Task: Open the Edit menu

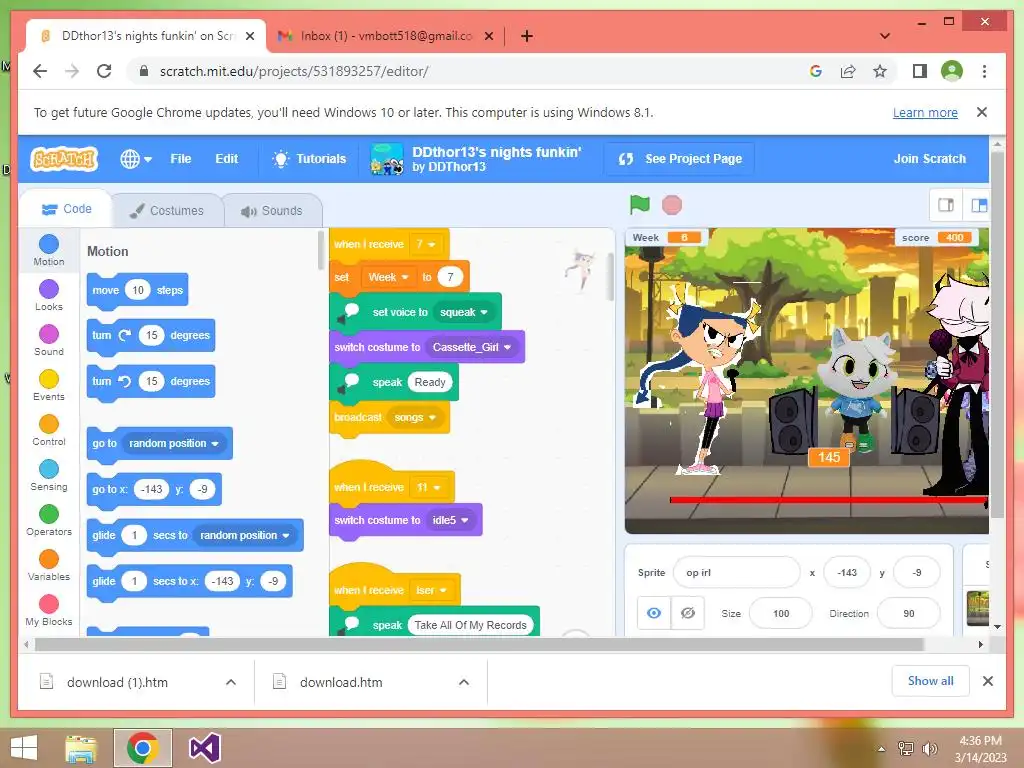Action: 227,159
